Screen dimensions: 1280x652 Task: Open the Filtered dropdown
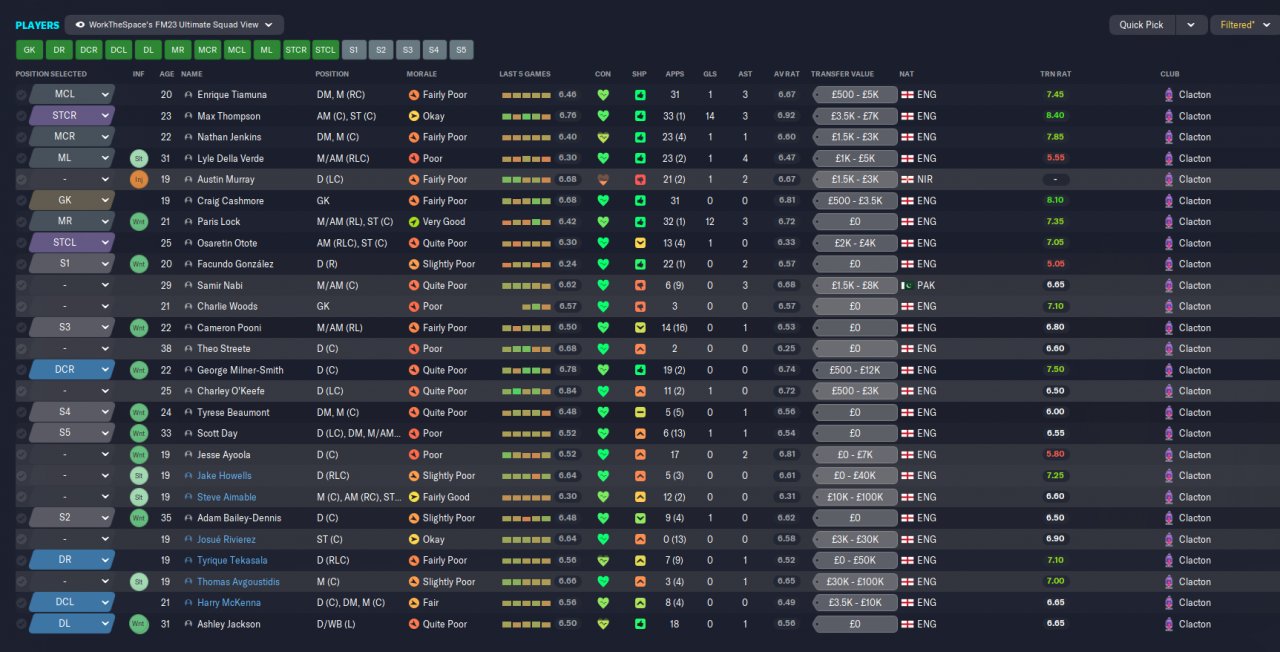tap(1244, 25)
